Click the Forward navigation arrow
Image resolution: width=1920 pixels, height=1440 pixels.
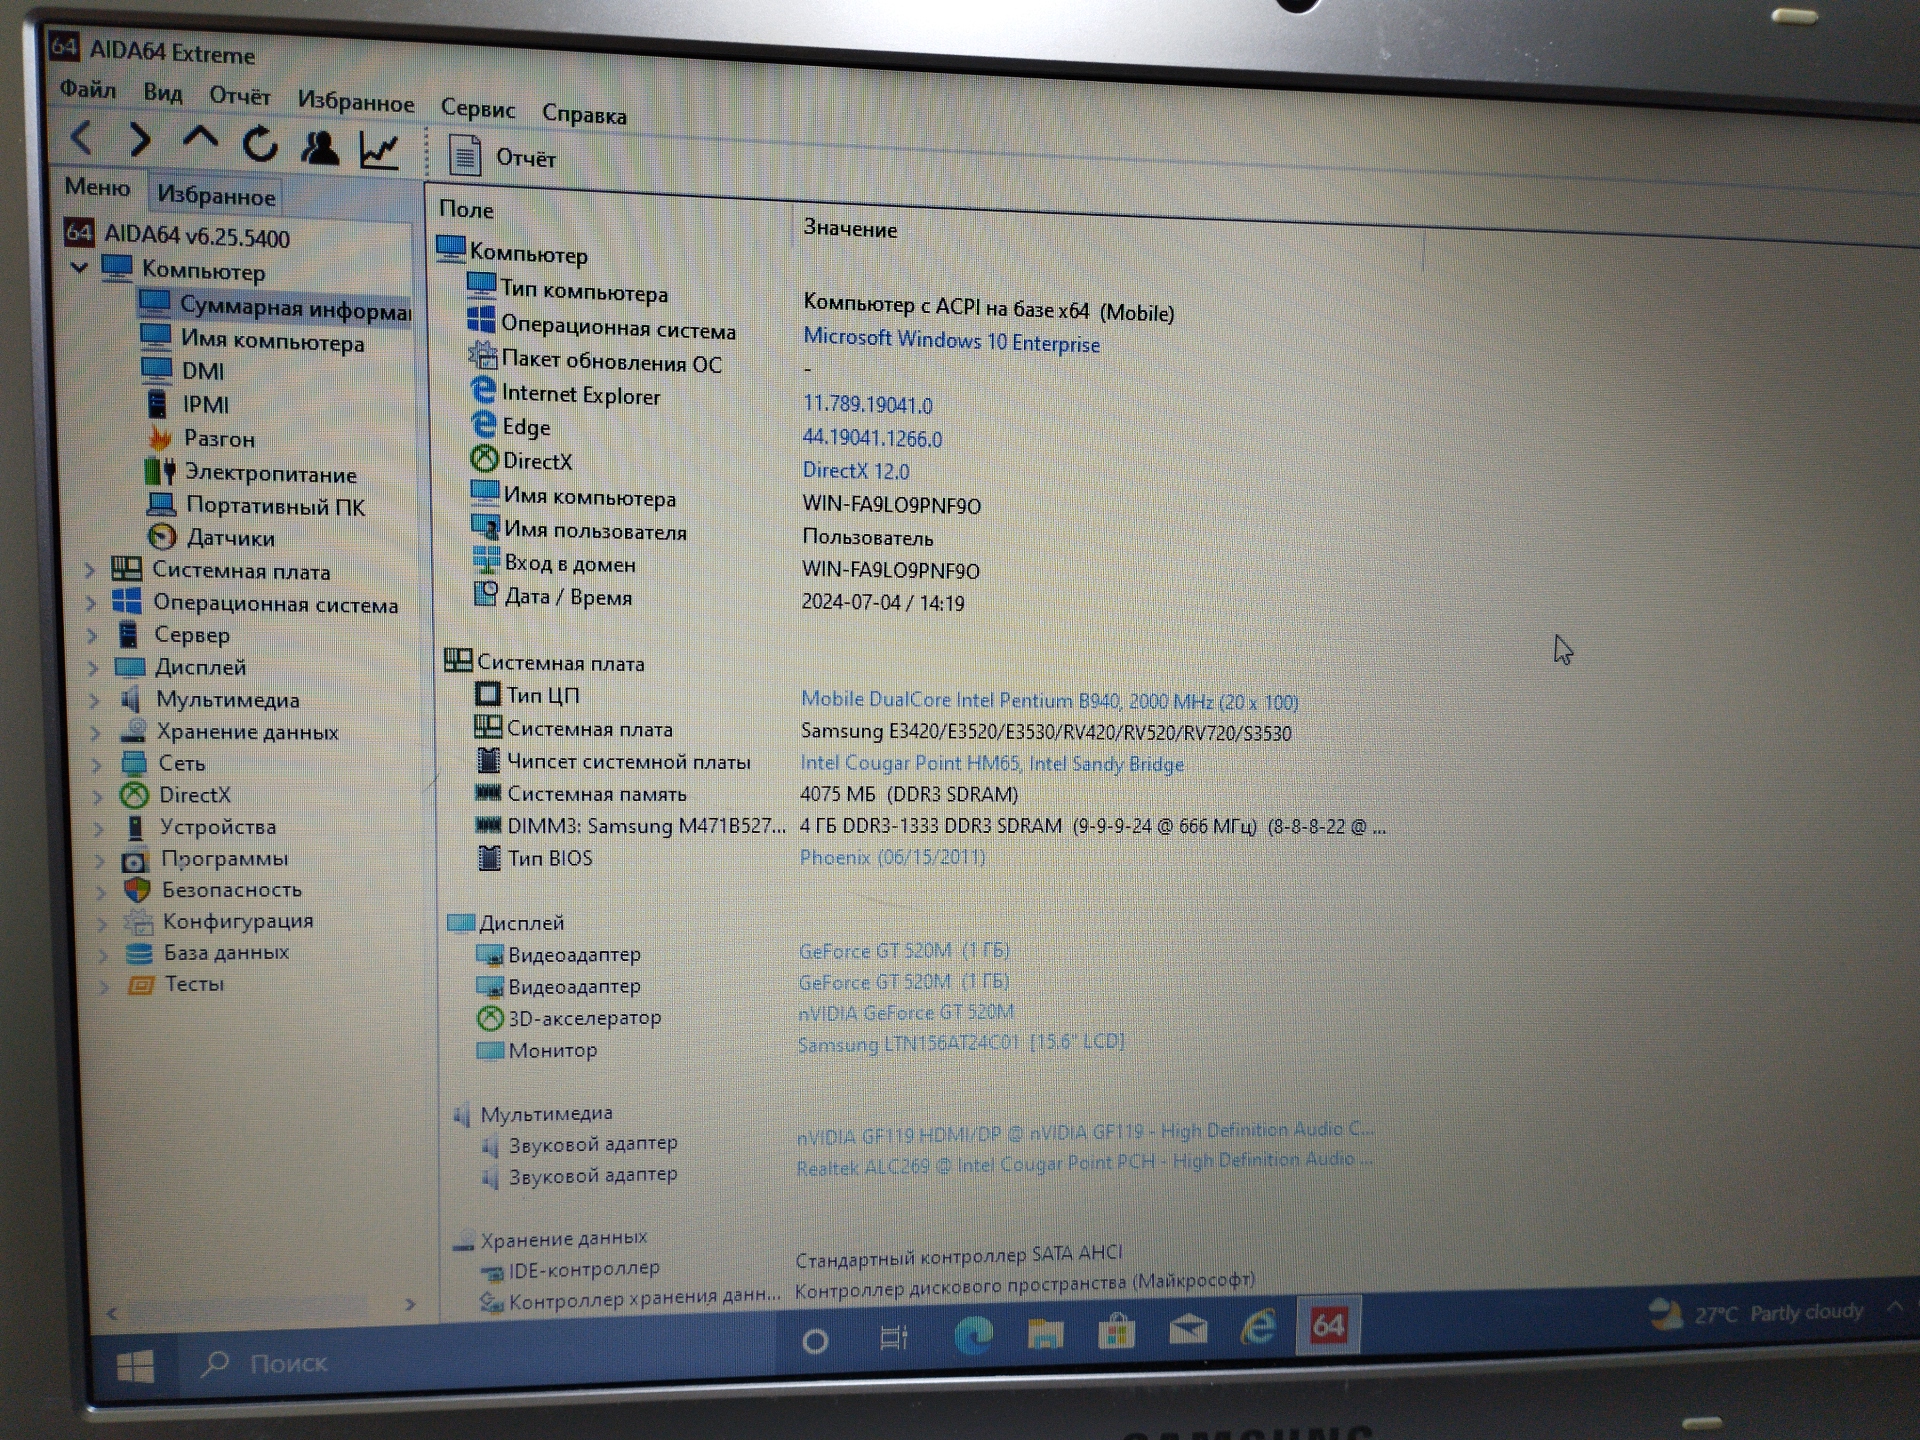[140, 139]
